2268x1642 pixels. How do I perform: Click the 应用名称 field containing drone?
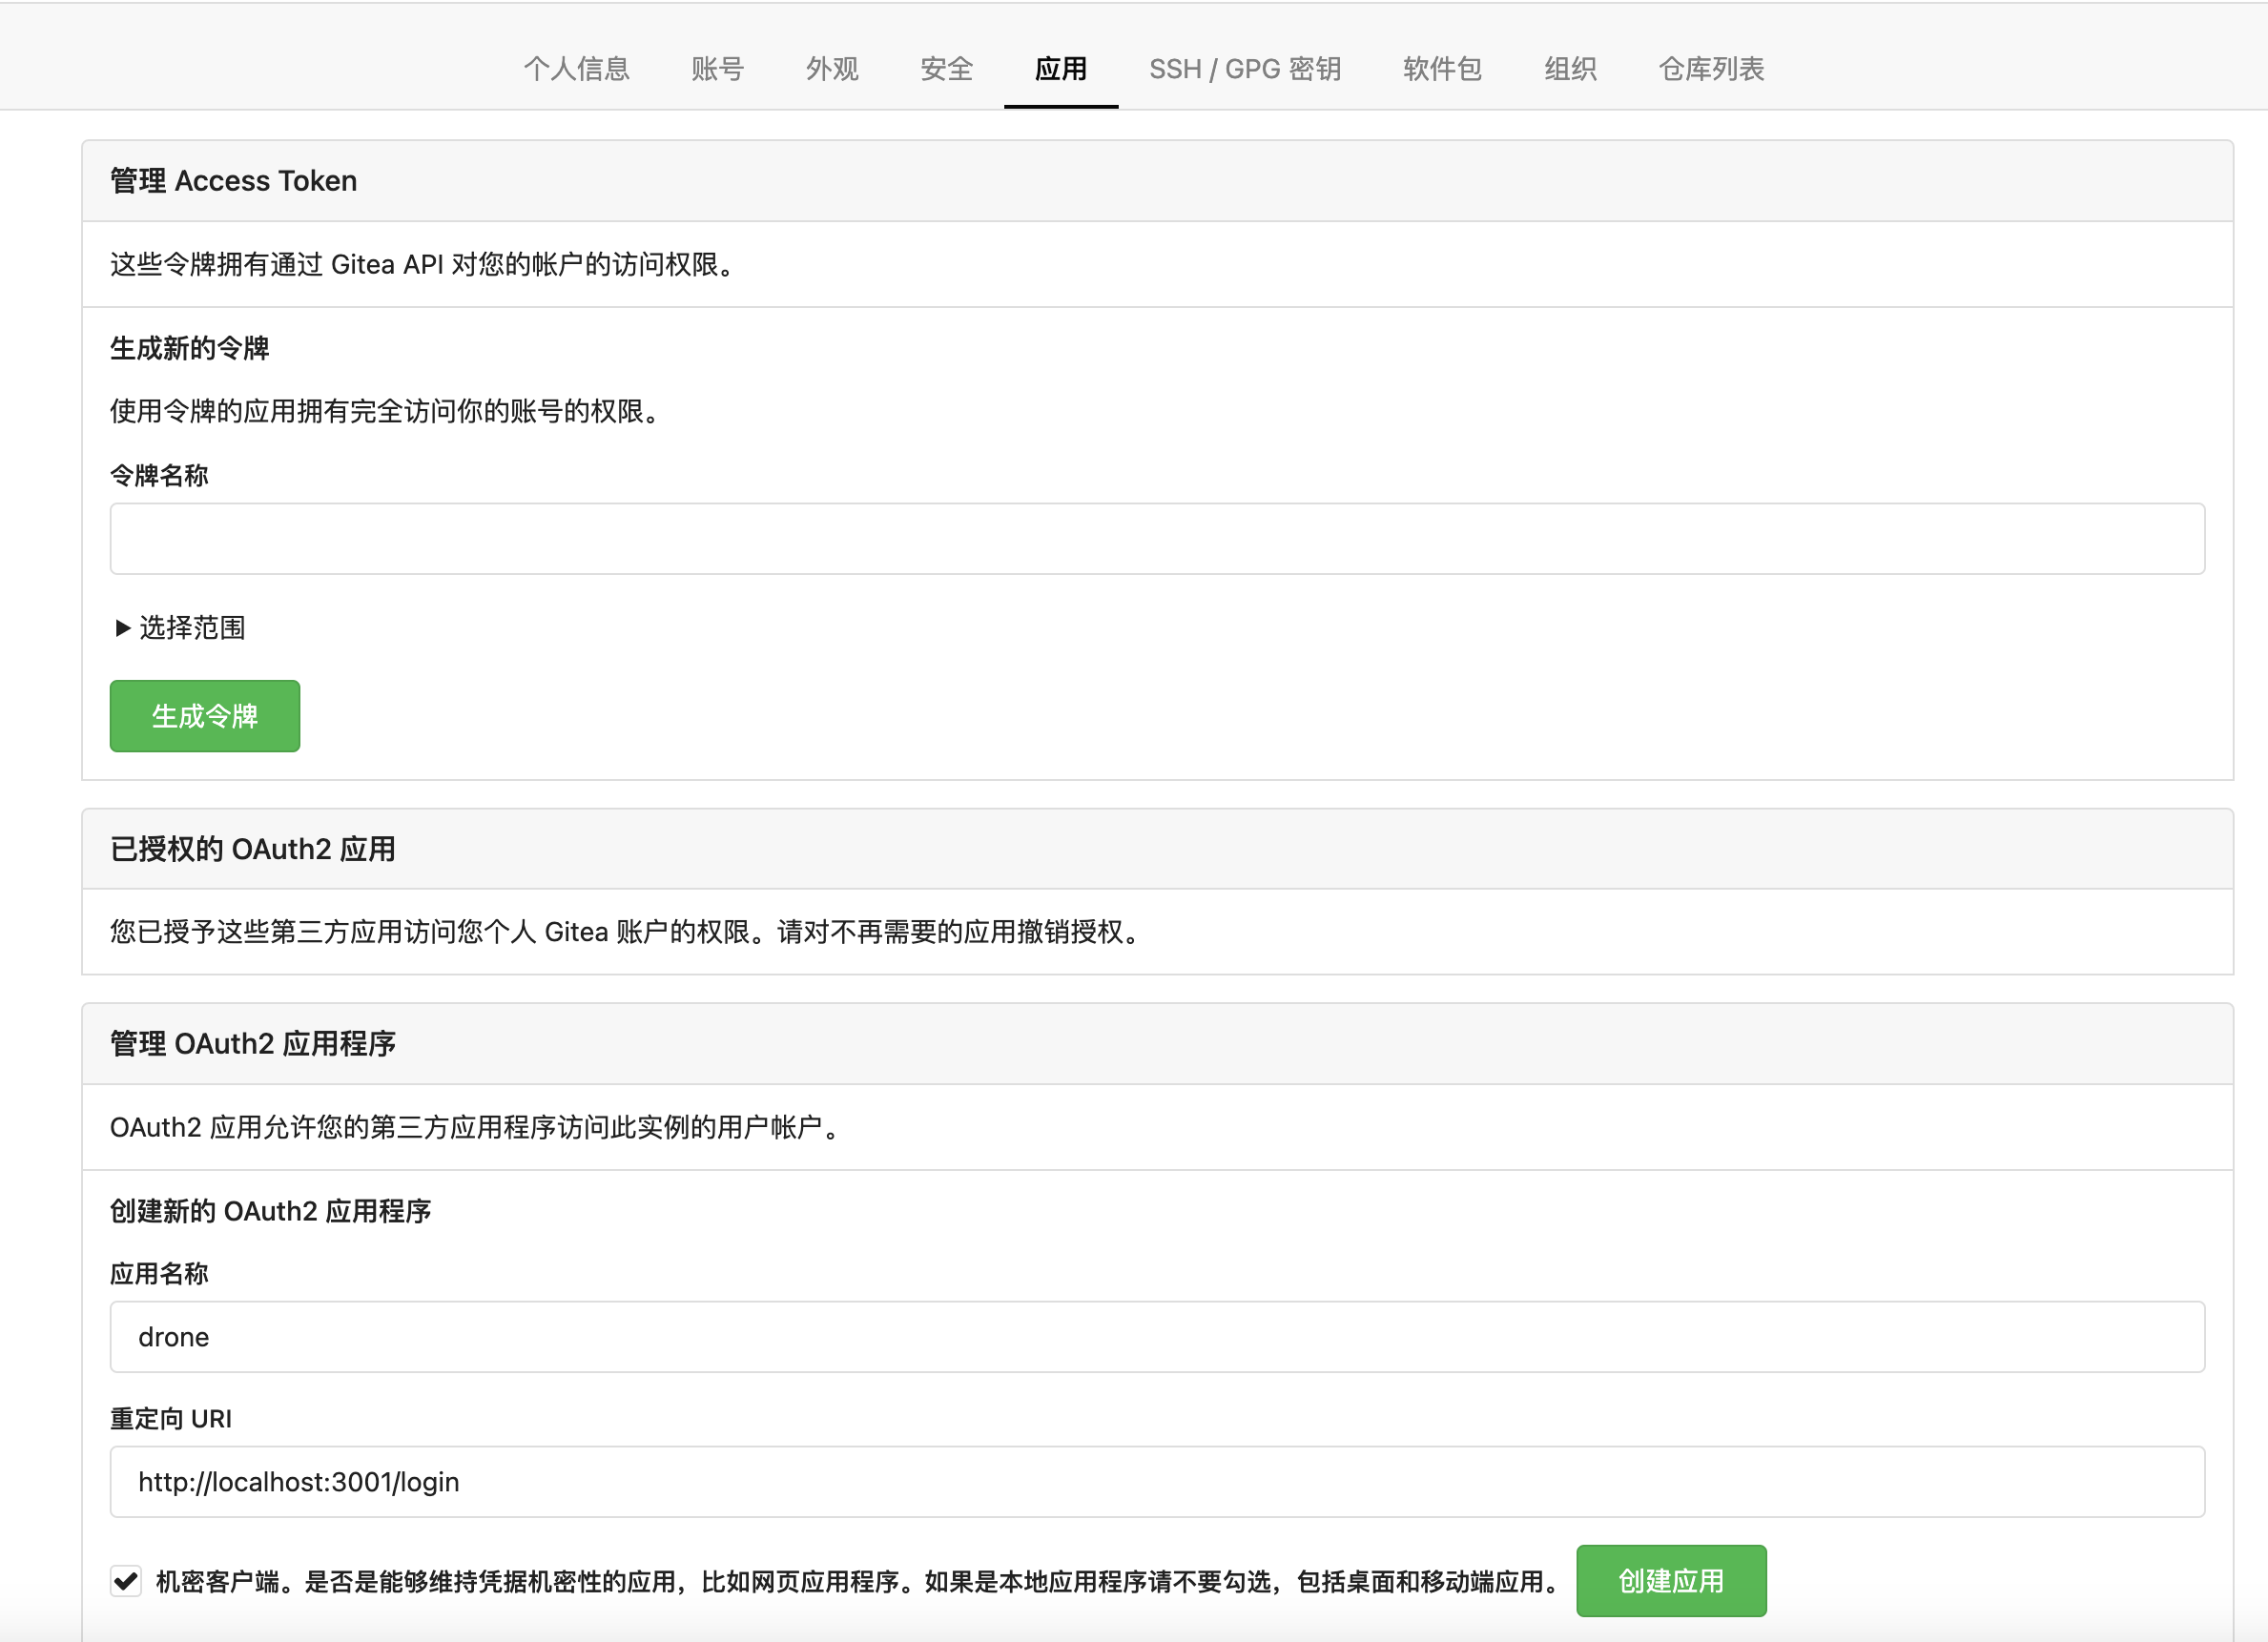tap(1156, 1337)
